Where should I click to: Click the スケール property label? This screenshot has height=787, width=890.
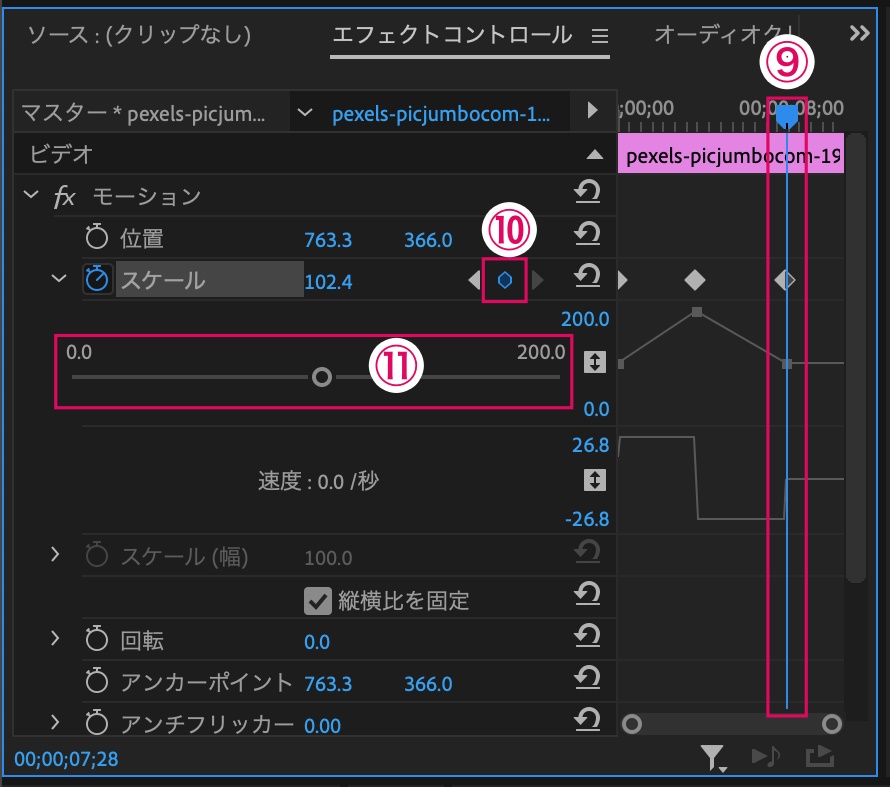[163, 280]
